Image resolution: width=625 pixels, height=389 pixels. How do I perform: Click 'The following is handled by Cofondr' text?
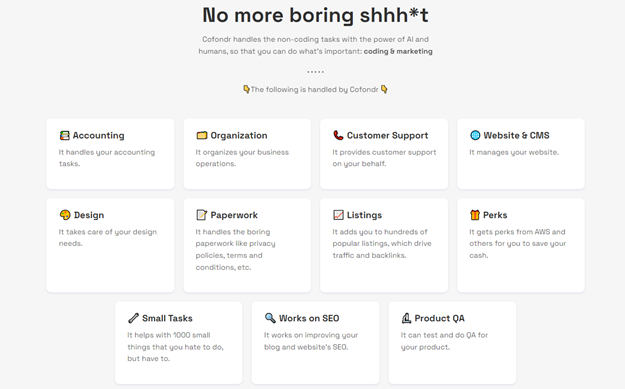(x=314, y=90)
